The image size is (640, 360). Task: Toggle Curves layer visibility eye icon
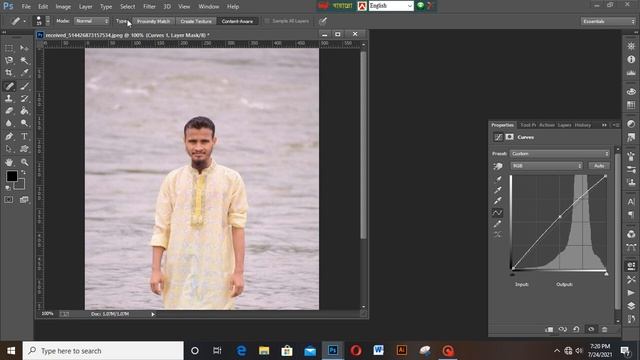point(591,329)
